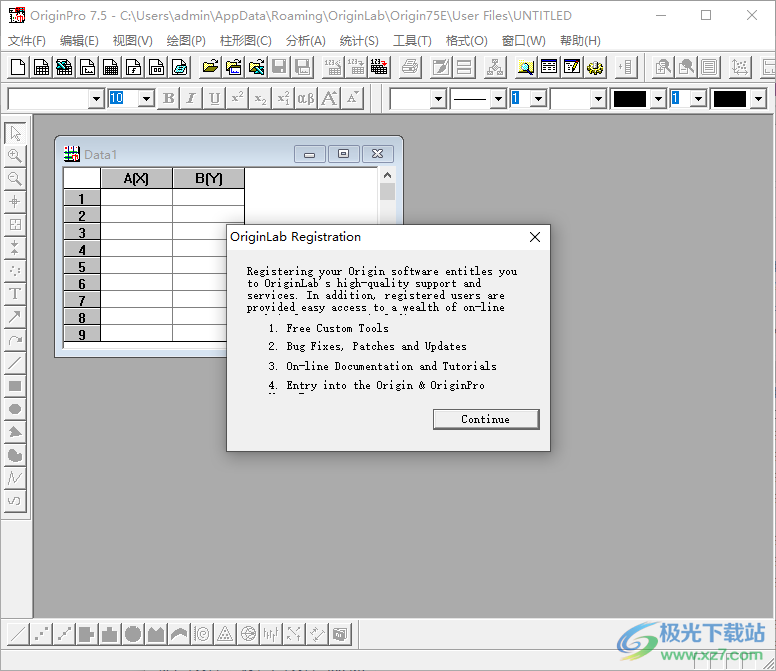This screenshot has height=671, width=776.
Task: Click the Scatter plot icon
Action: tap(41, 634)
